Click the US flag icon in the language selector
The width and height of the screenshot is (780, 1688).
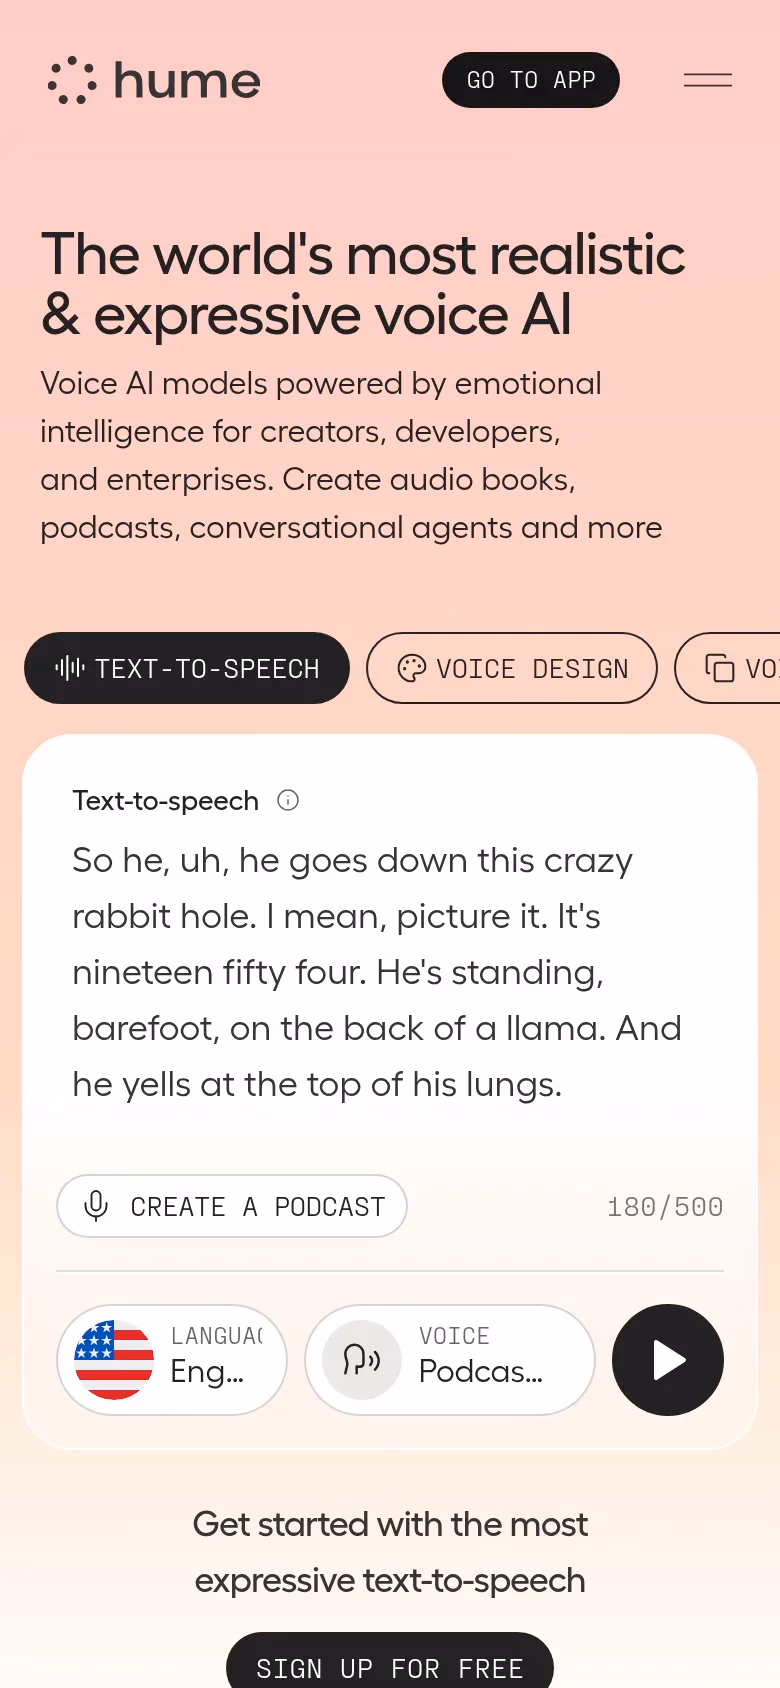point(113,1360)
